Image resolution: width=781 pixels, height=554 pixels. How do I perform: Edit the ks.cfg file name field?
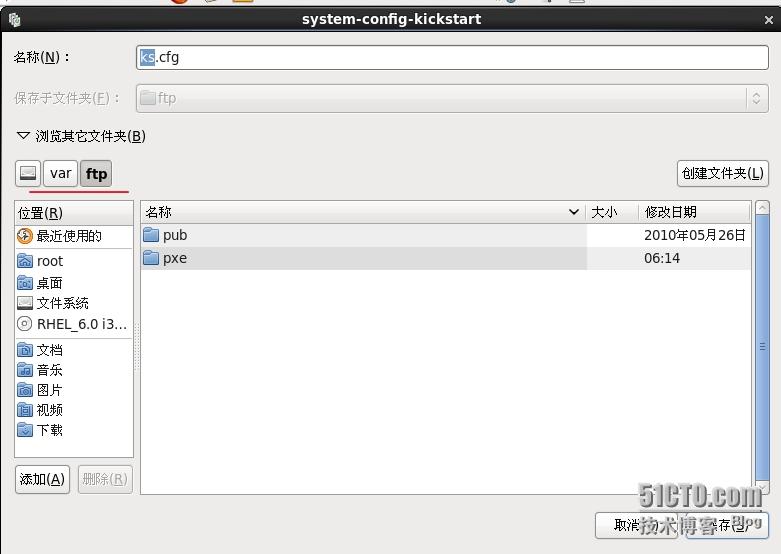pos(452,57)
